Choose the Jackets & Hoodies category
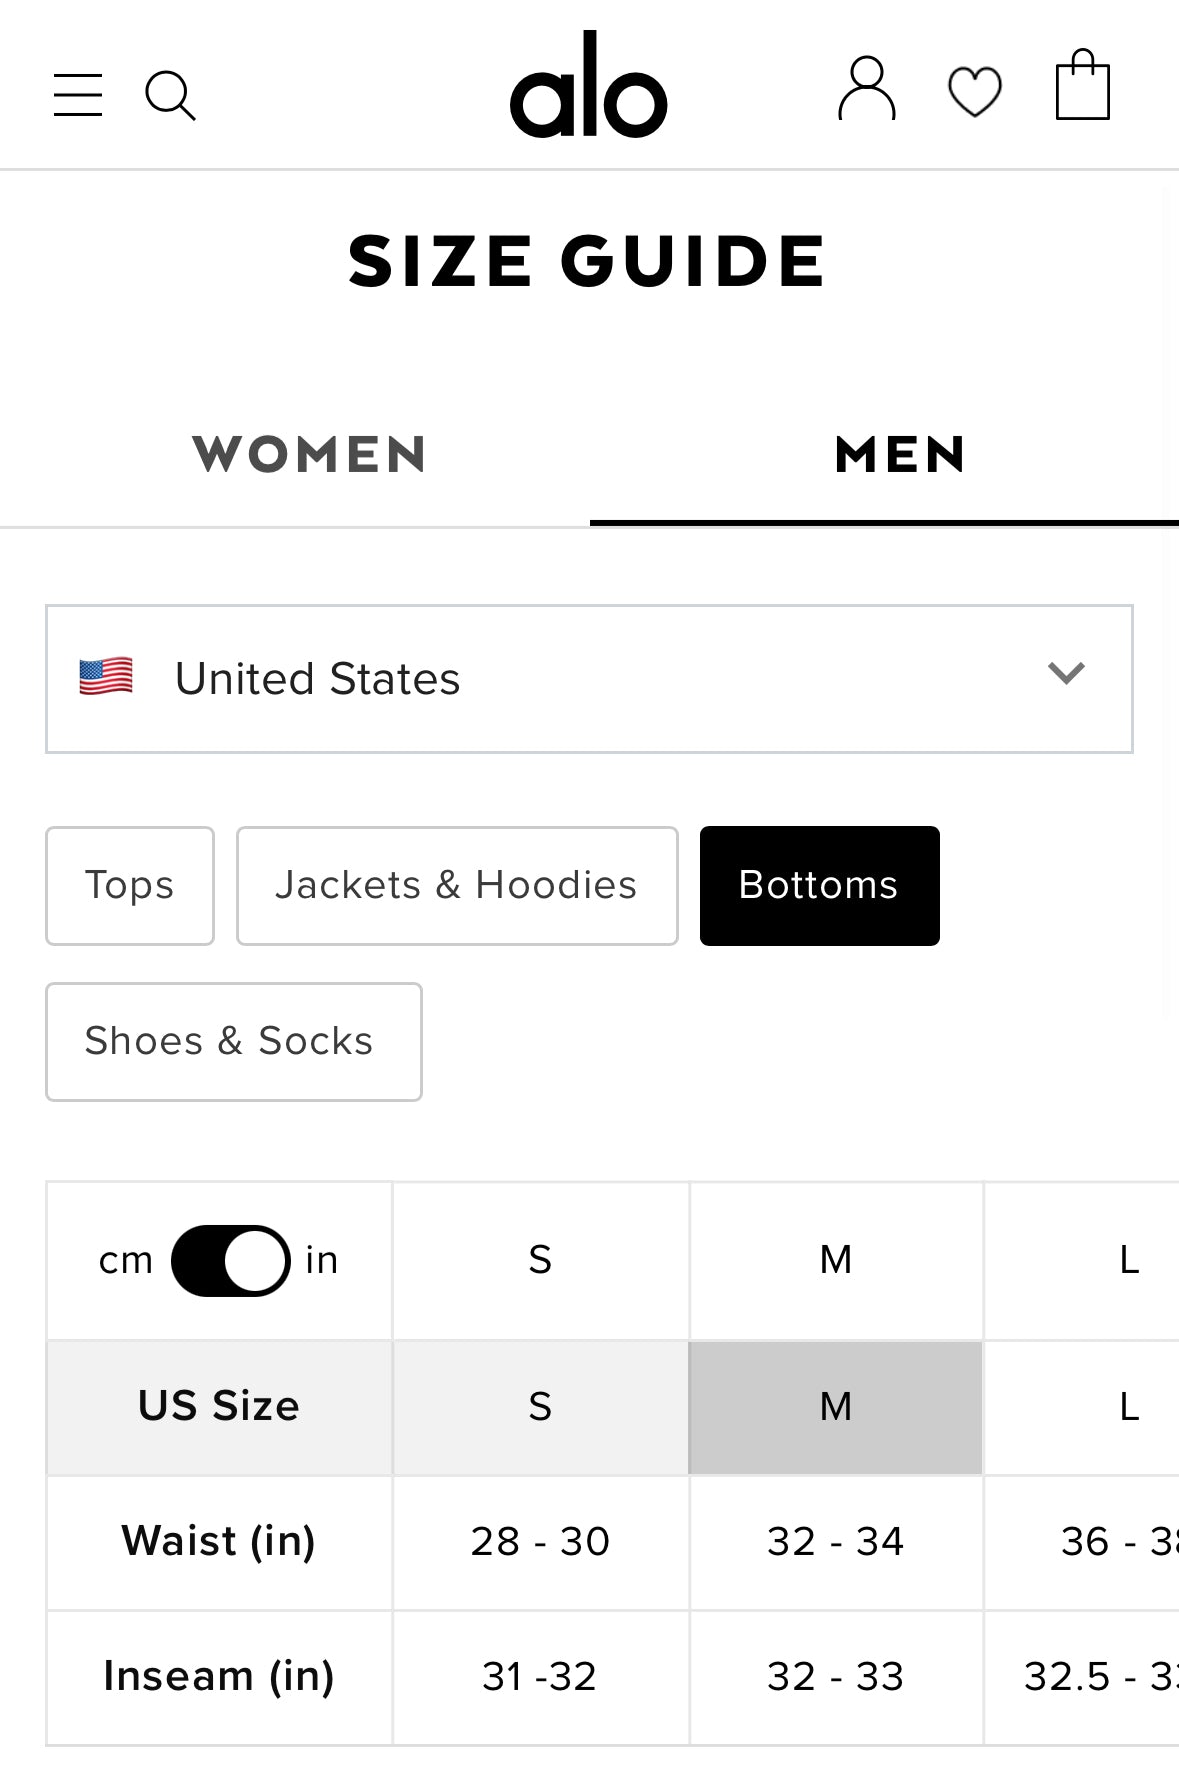The width and height of the screenshot is (1179, 1791). [x=457, y=886]
